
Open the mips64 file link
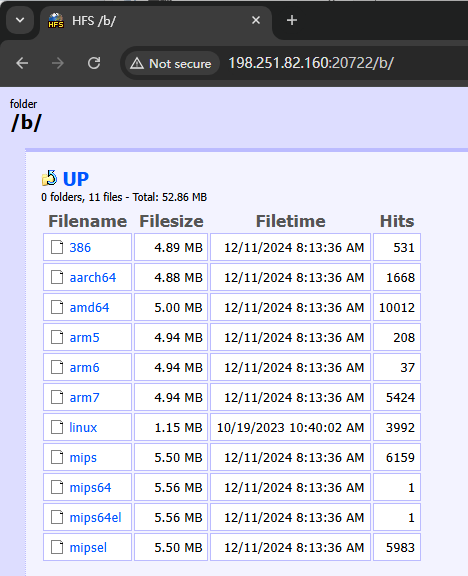pos(90,488)
